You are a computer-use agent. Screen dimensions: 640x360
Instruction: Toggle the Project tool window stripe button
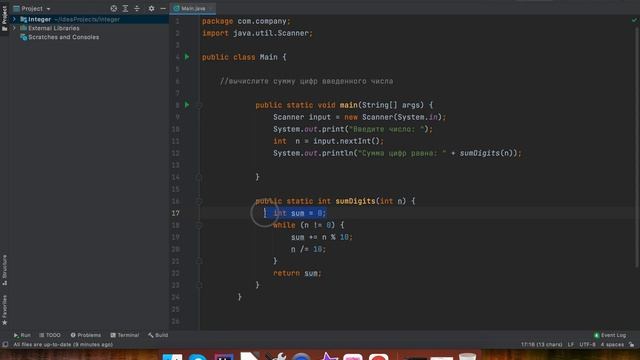click(4, 19)
